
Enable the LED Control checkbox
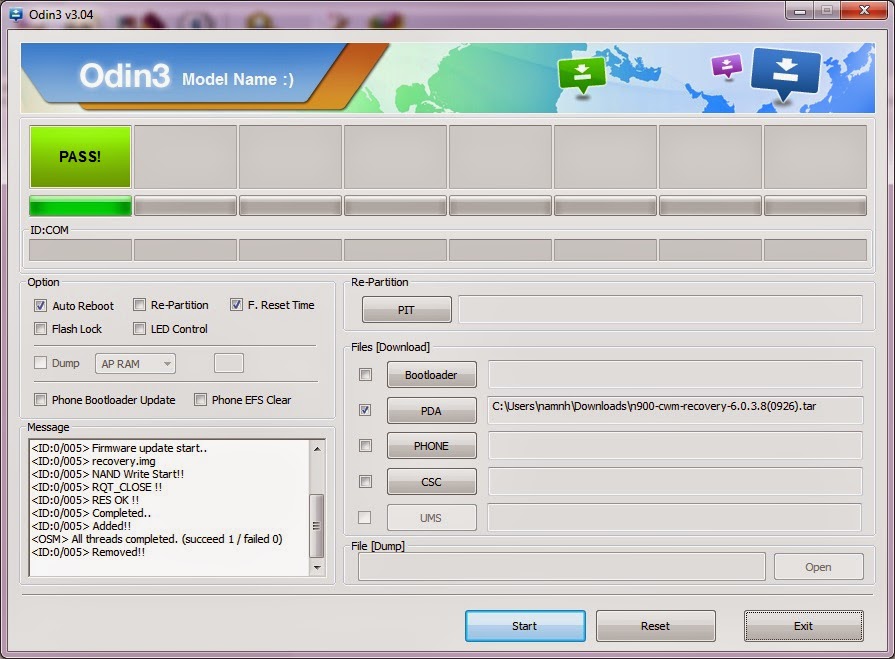[139, 329]
